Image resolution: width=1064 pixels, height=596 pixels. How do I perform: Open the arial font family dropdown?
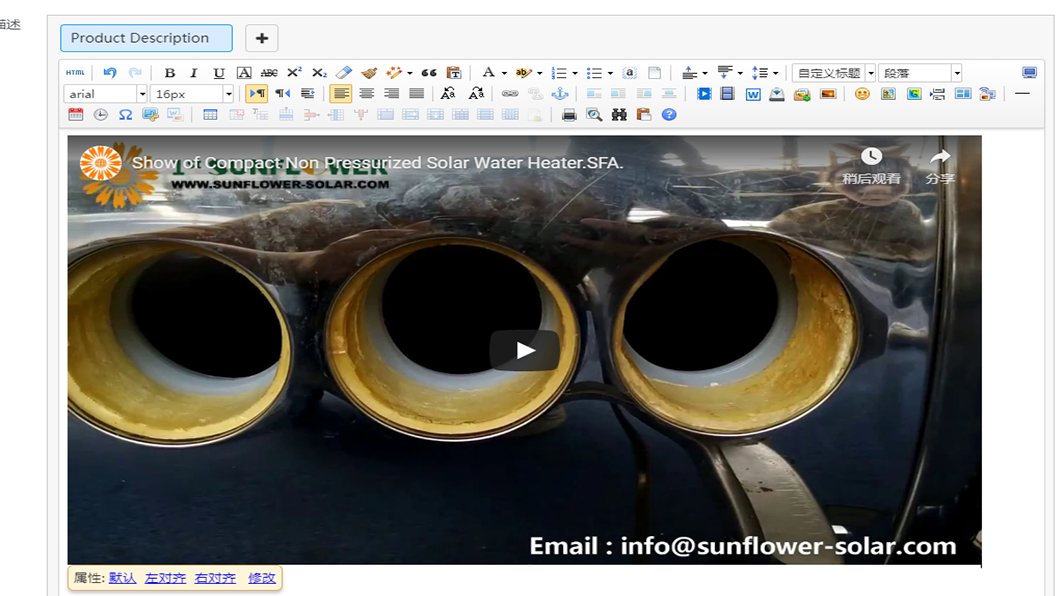point(142,94)
